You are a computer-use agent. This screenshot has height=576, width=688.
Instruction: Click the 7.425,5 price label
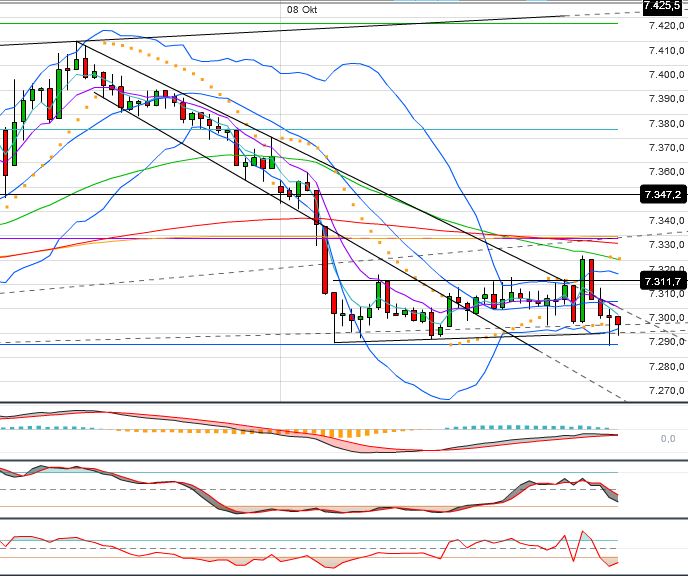pyautogui.click(x=663, y=6)
